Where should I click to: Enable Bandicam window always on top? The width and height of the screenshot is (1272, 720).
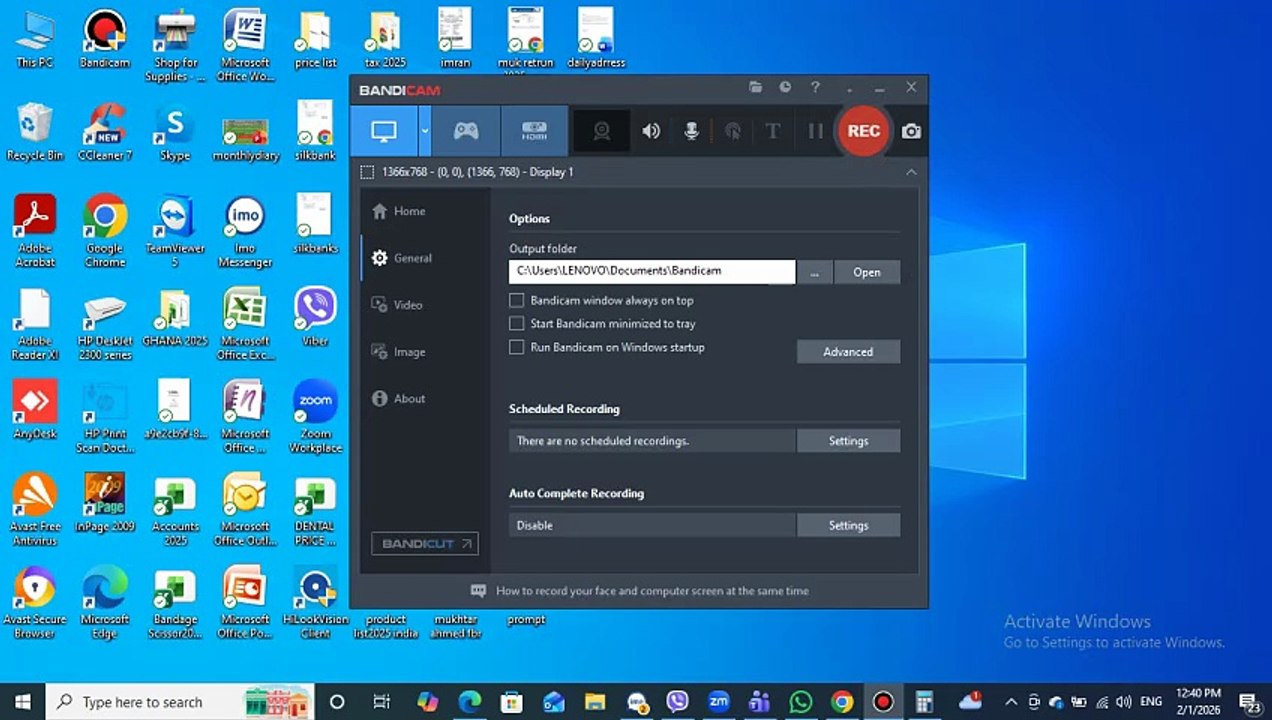(x=517, y=300)
